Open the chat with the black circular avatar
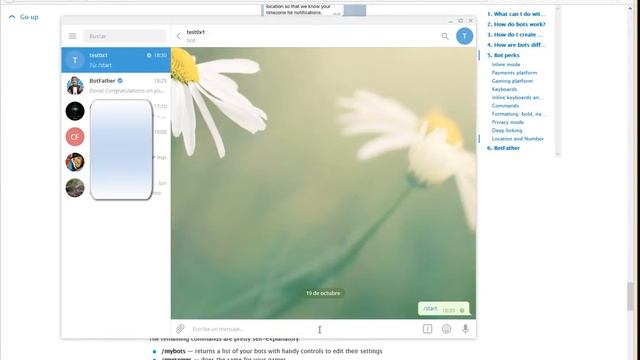Image resolution: width=640 pixels, height=360 pixels. point(75,111)
